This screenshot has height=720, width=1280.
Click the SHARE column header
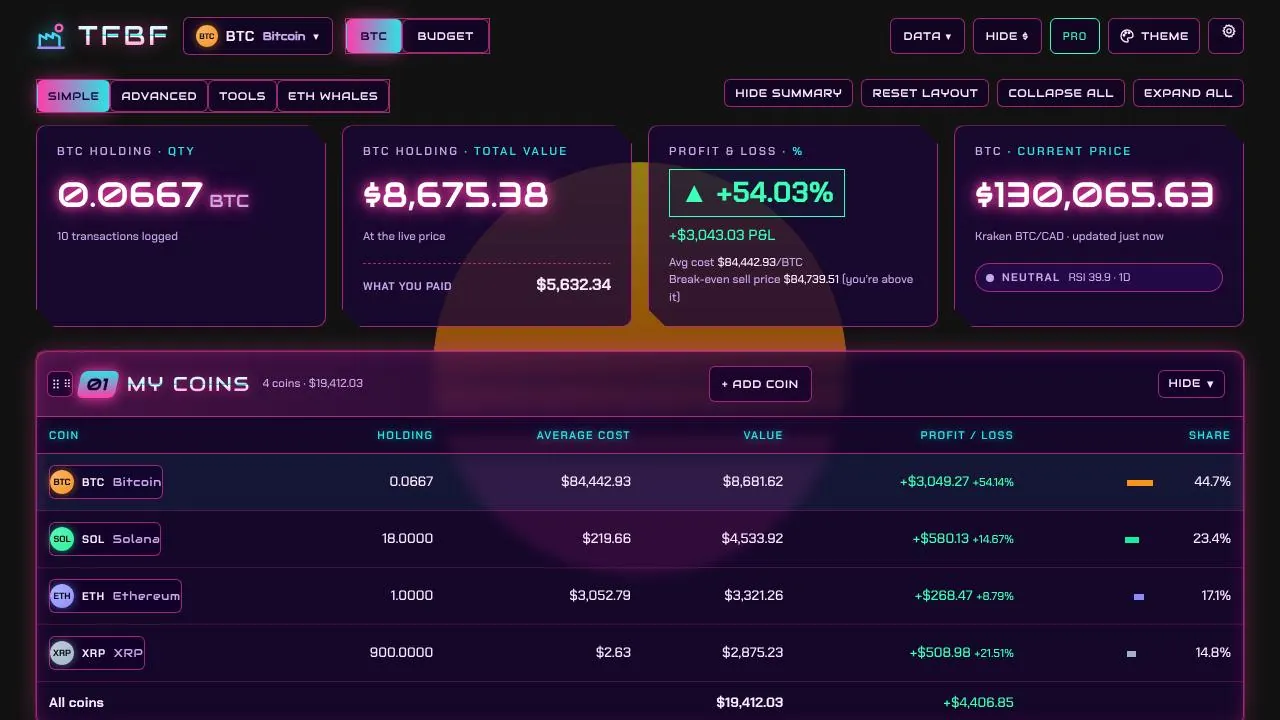tap(1209, 435)
